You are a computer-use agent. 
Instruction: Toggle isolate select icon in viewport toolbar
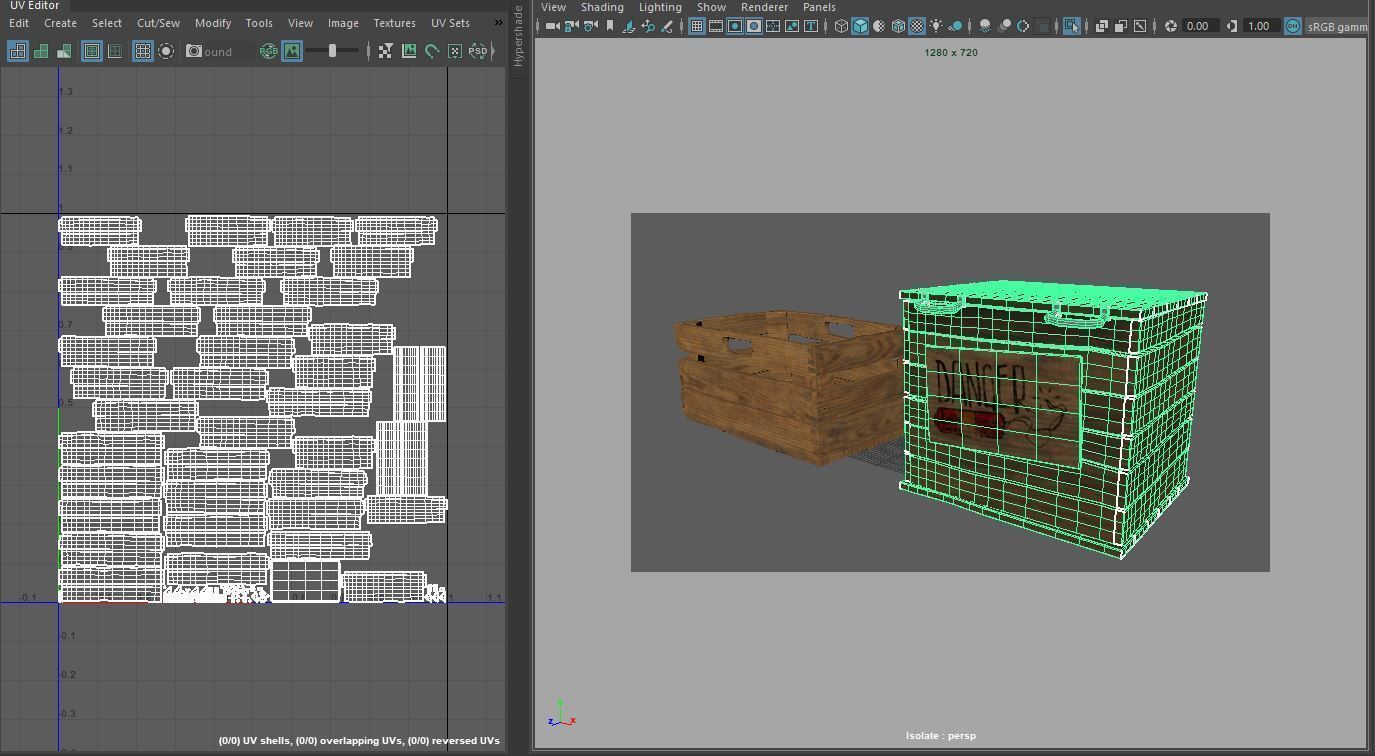[1072, 26]
